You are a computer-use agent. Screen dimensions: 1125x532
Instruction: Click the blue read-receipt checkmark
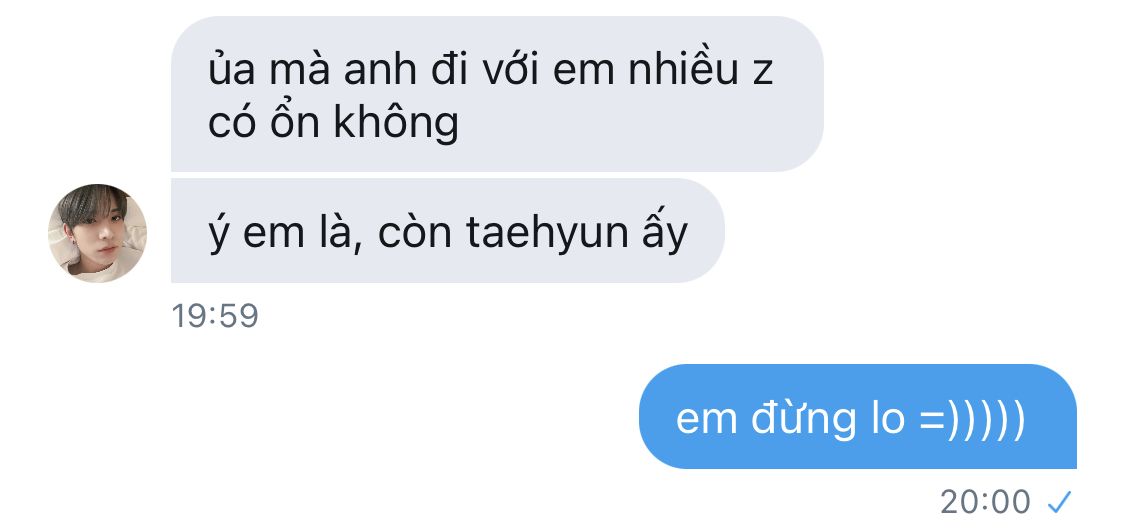click(x=1059, y=503)
